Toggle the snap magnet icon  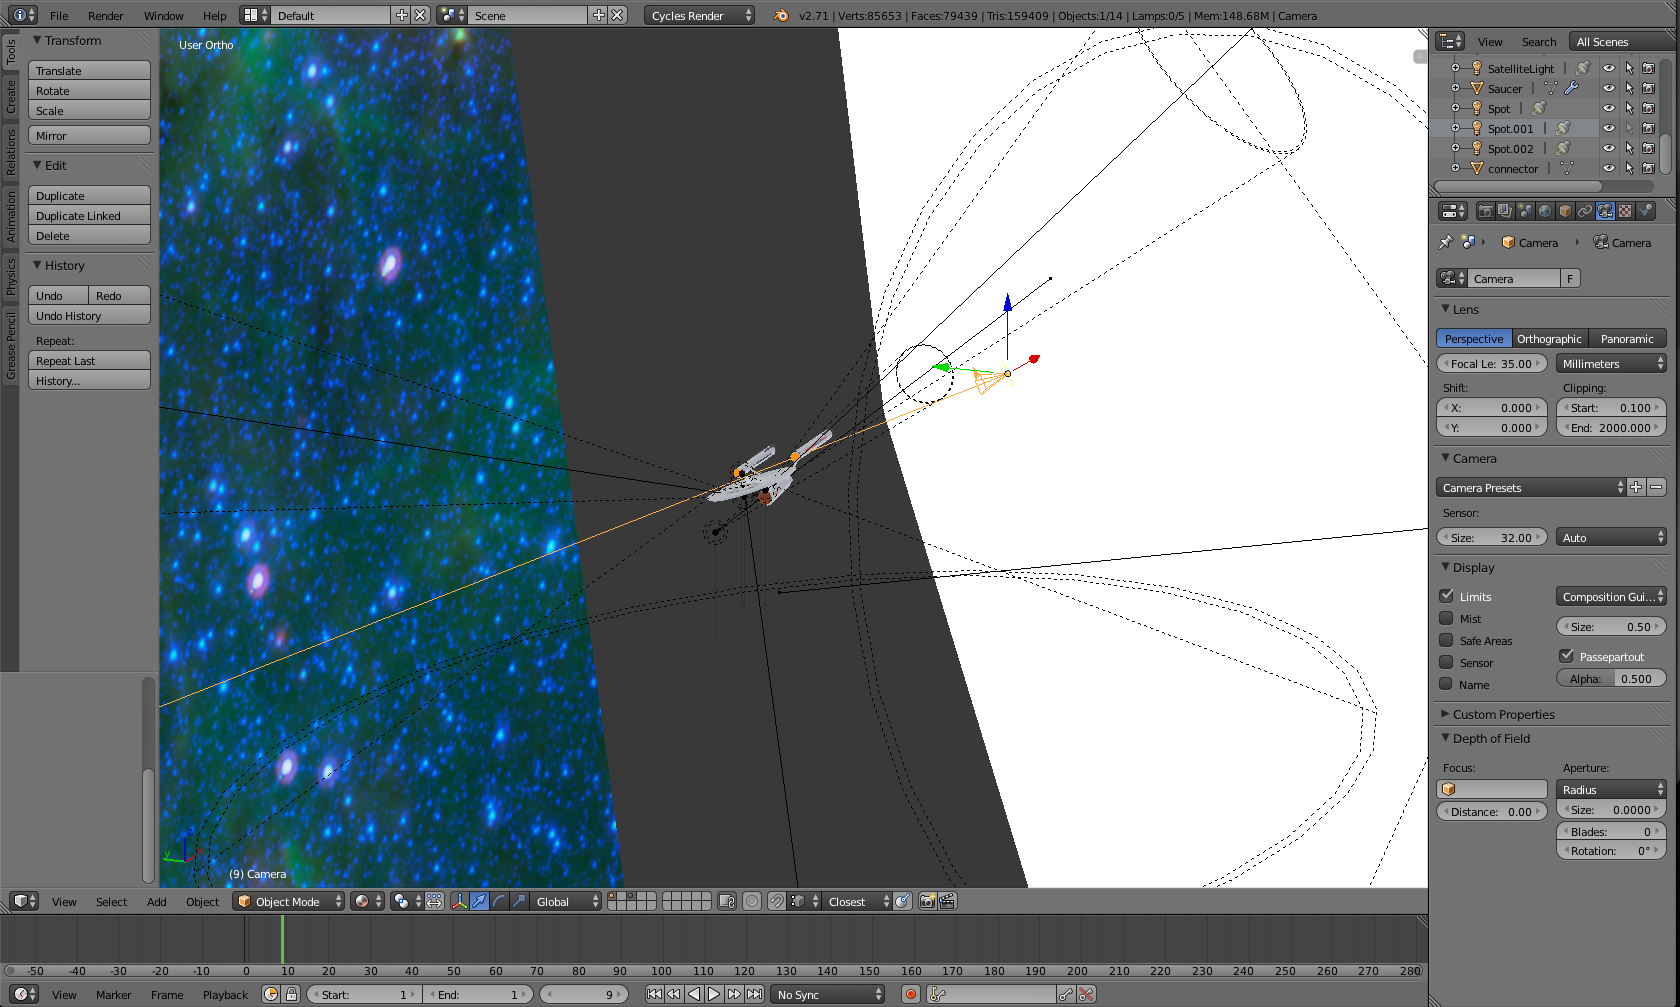point(776,901)
